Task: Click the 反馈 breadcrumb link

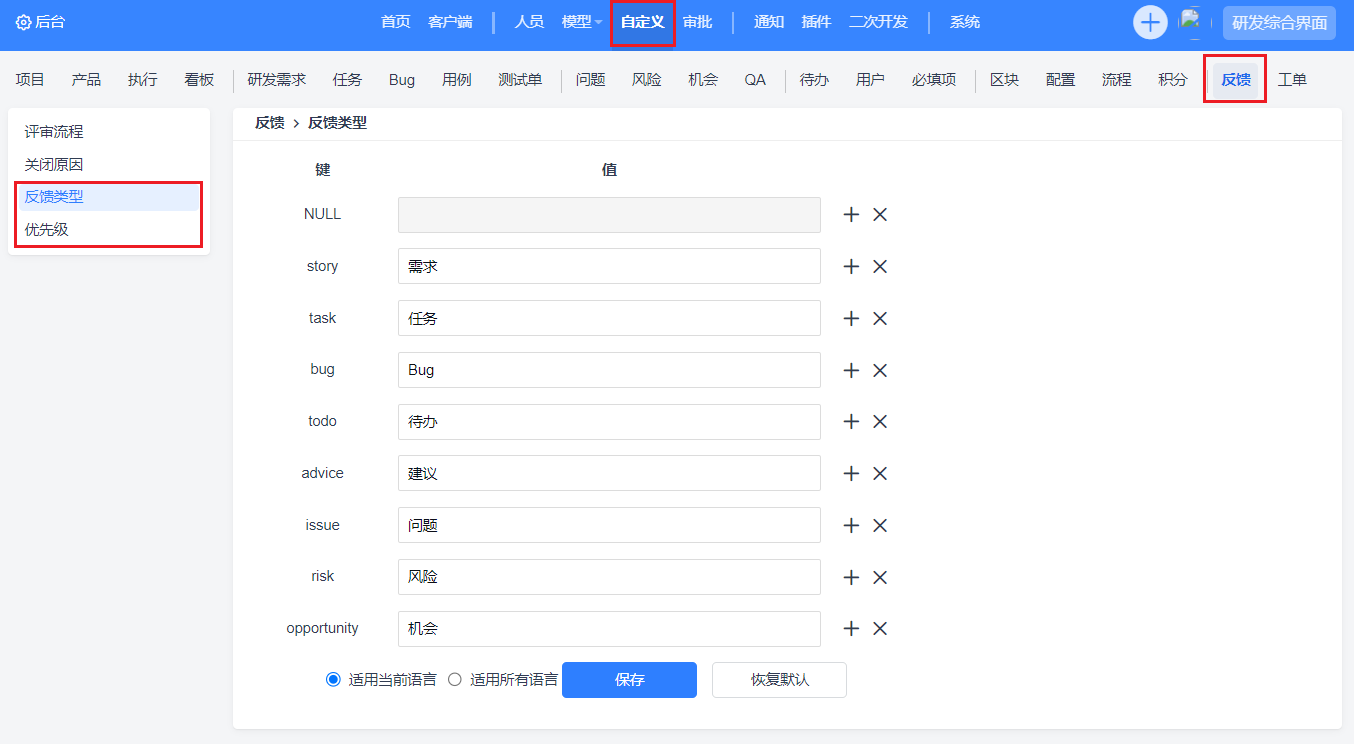Action: [x=269, y=123]
